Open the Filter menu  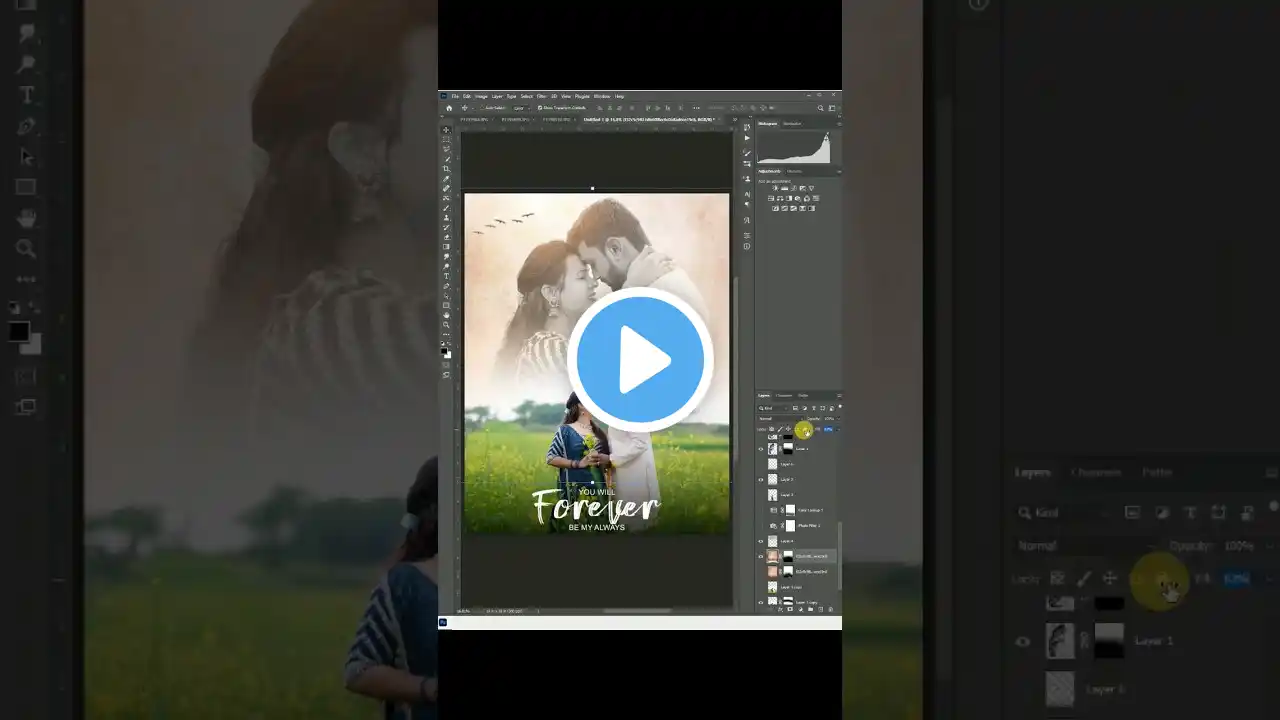click(x=543, y=96)
